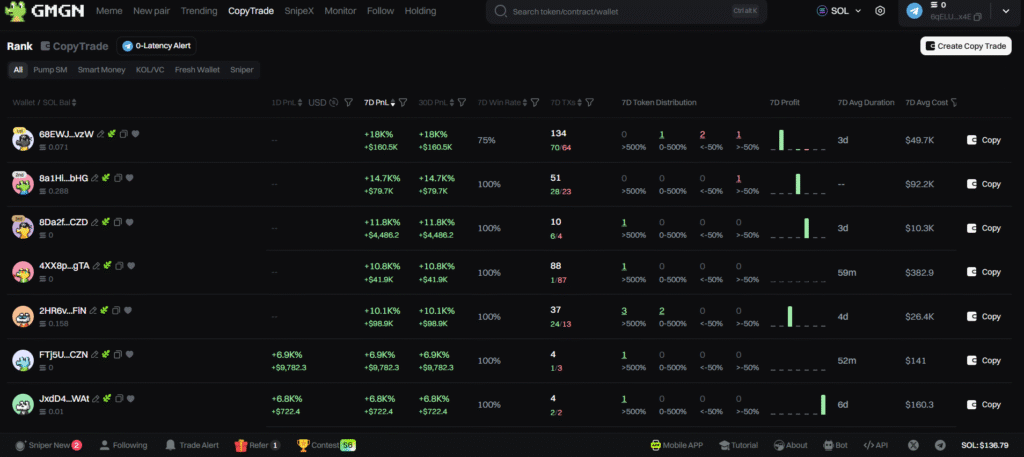Open the Meme menu item
1024x457 pixels.
109,11
